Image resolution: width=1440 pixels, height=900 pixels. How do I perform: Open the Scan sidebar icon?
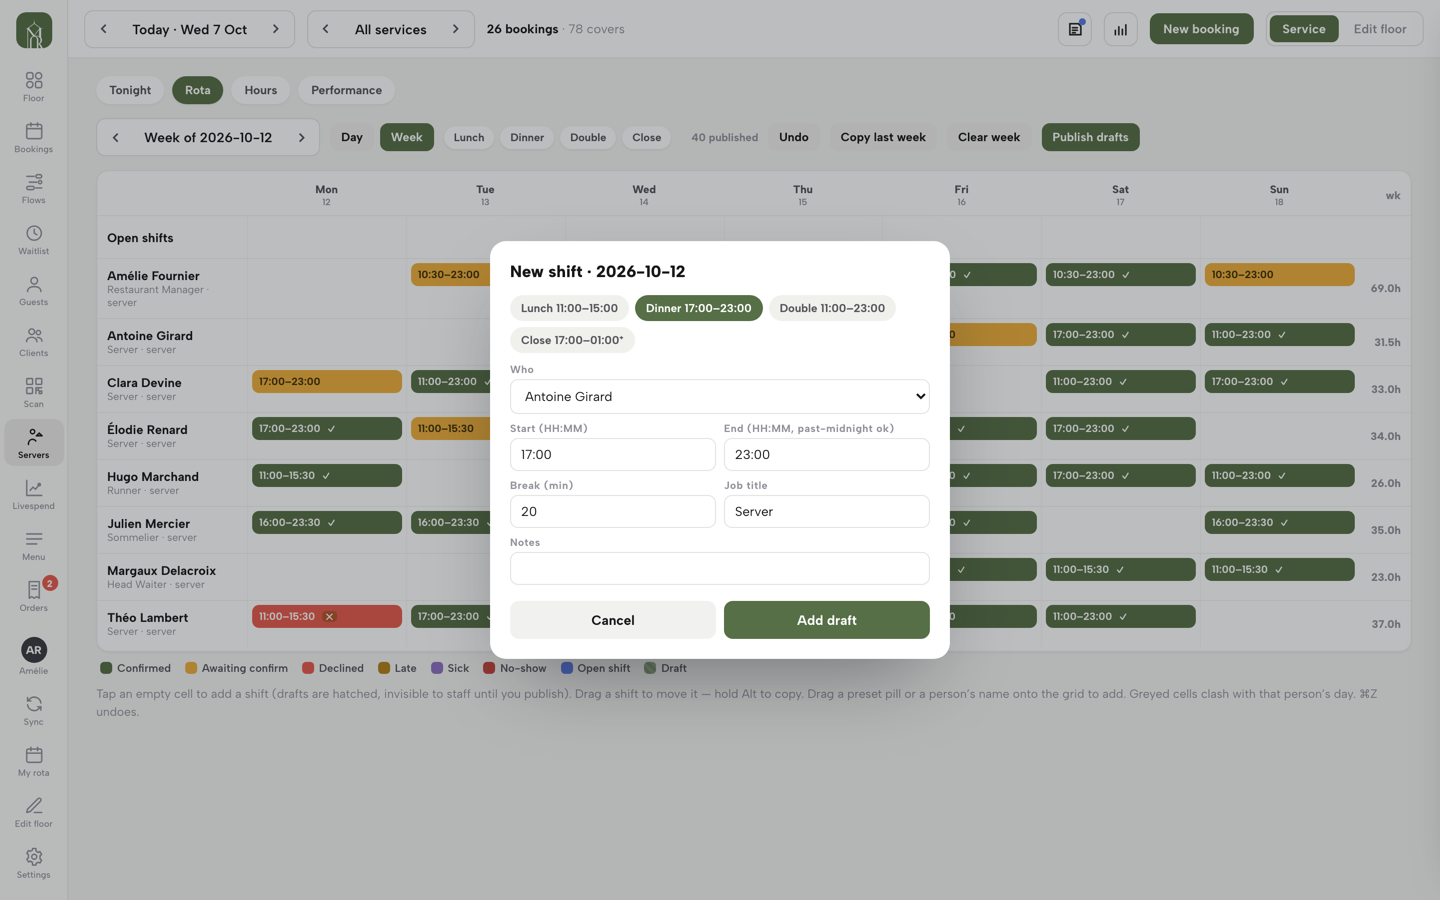tap(34, 392)
